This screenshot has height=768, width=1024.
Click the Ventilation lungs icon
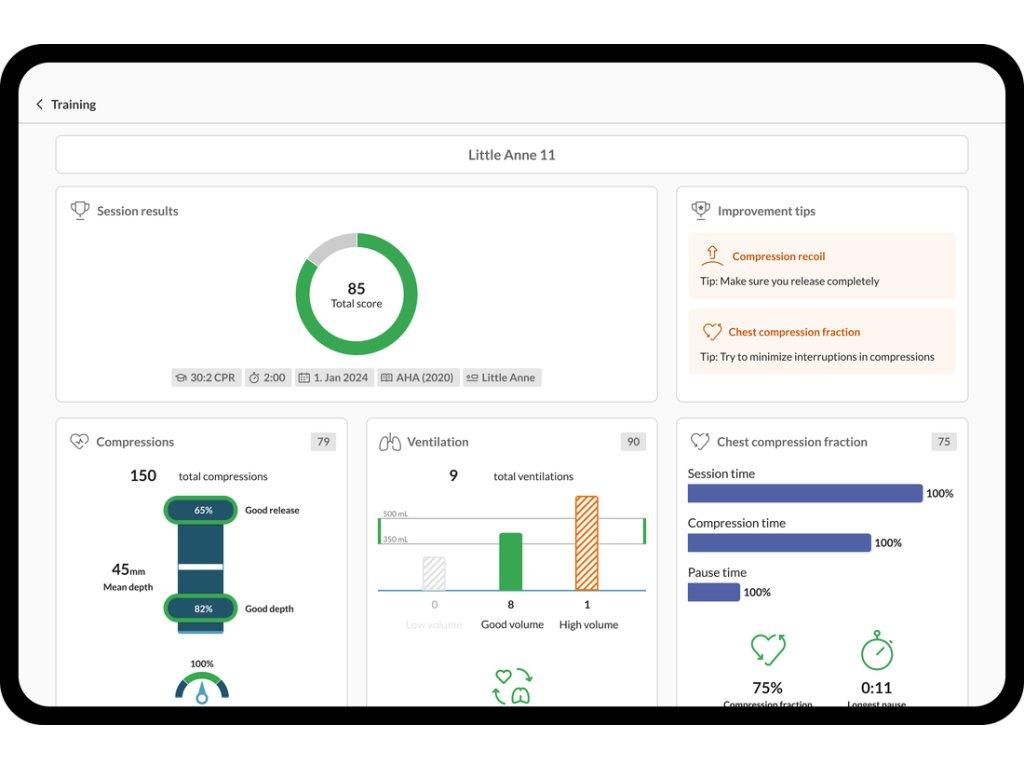[390, 442]
